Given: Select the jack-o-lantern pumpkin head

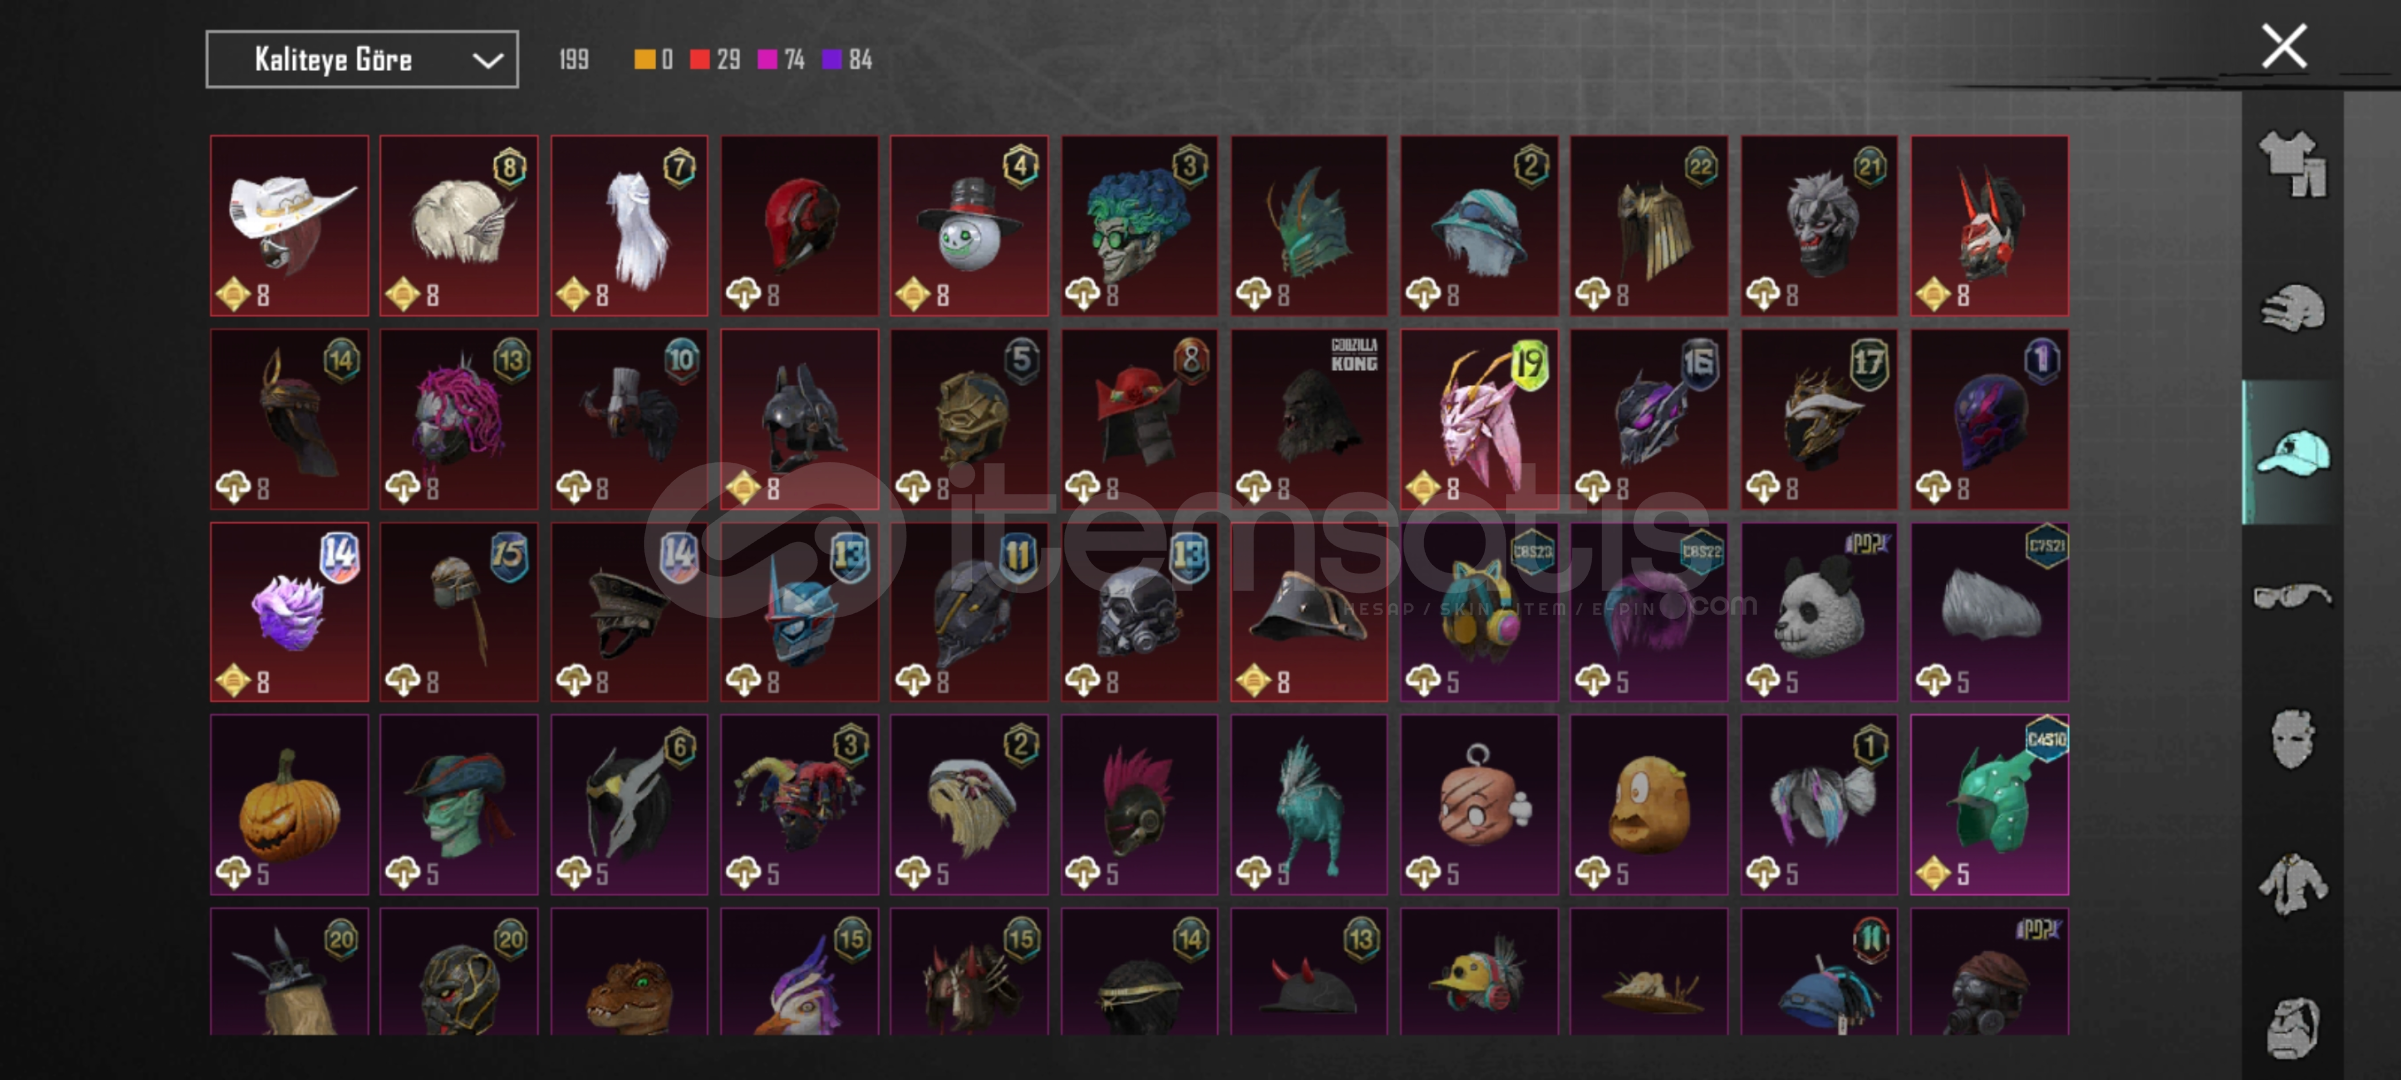Looking at the screenshot, I should coord(289,805).
